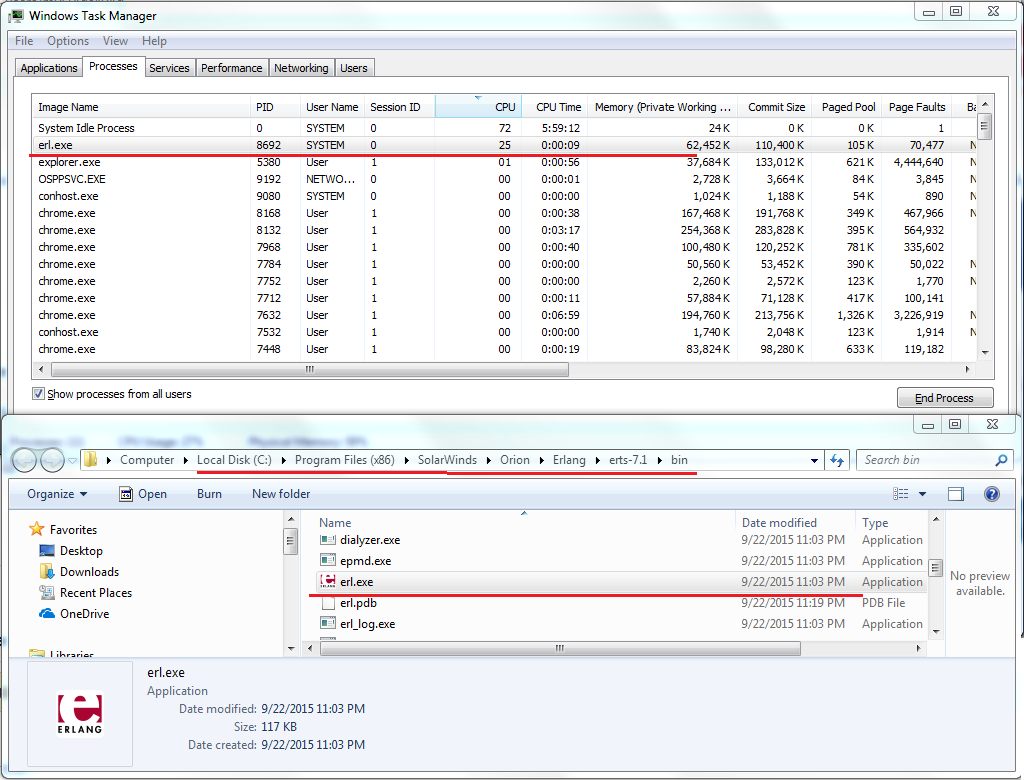Click the file list horizontal scrollbar thumb
The width and height of the screenshot is (1024, 780).
click(560, 648)
